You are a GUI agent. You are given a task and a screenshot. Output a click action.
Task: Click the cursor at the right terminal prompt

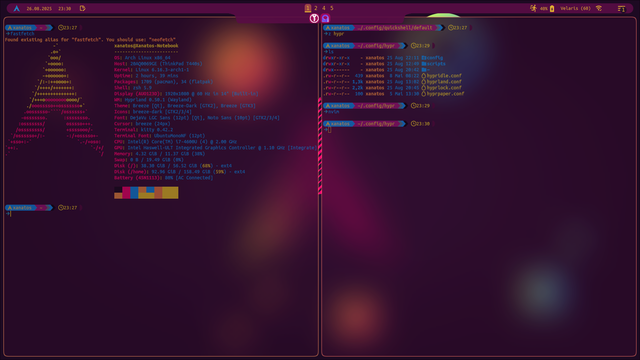tap(329, 130)
